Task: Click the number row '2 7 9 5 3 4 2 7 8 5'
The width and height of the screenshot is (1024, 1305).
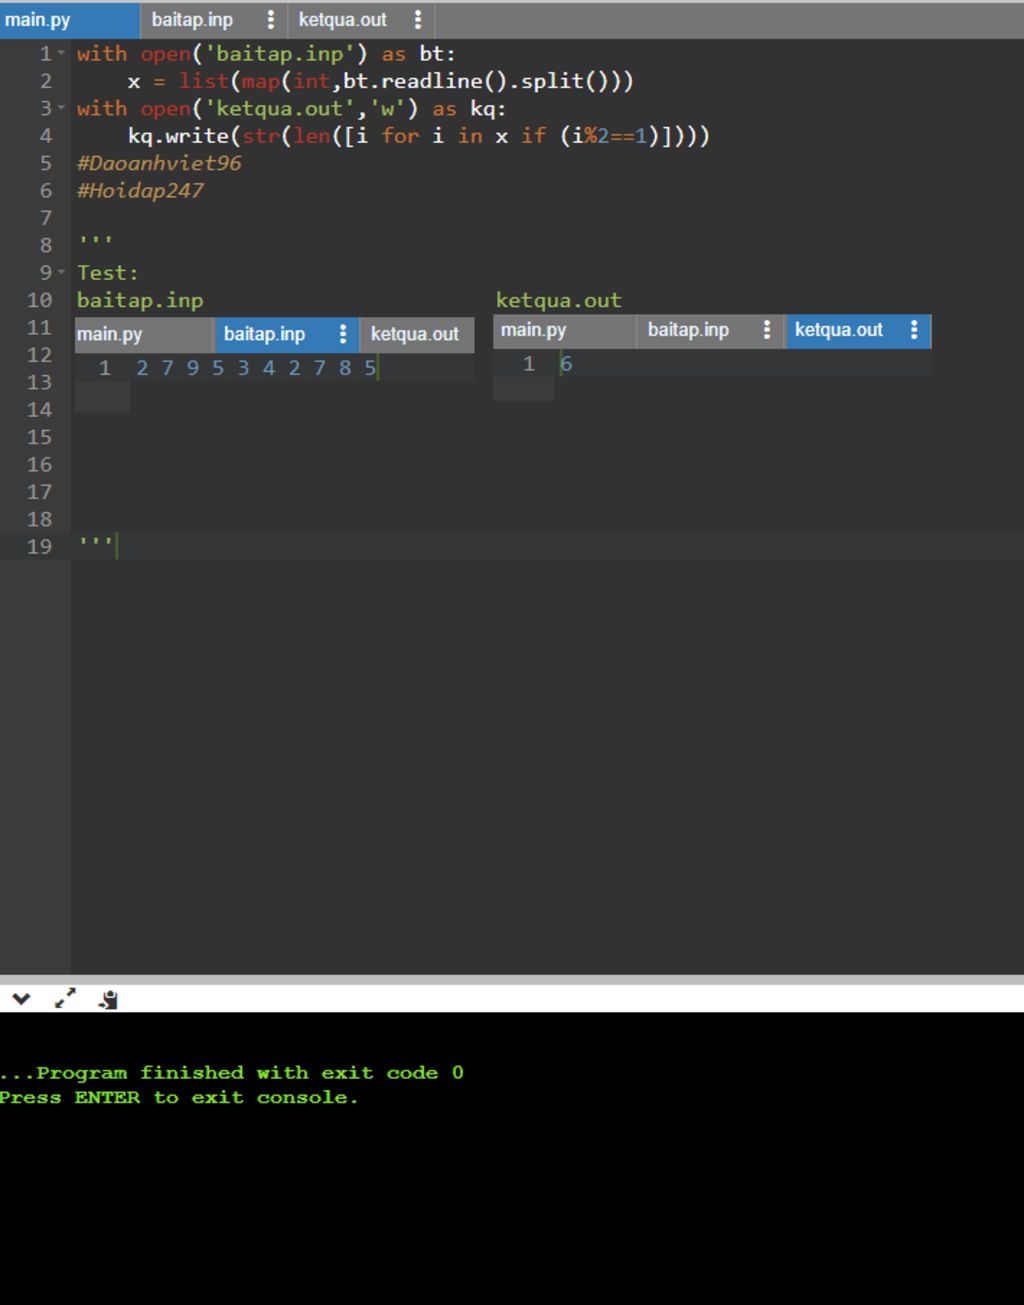Action: [256, 368]
